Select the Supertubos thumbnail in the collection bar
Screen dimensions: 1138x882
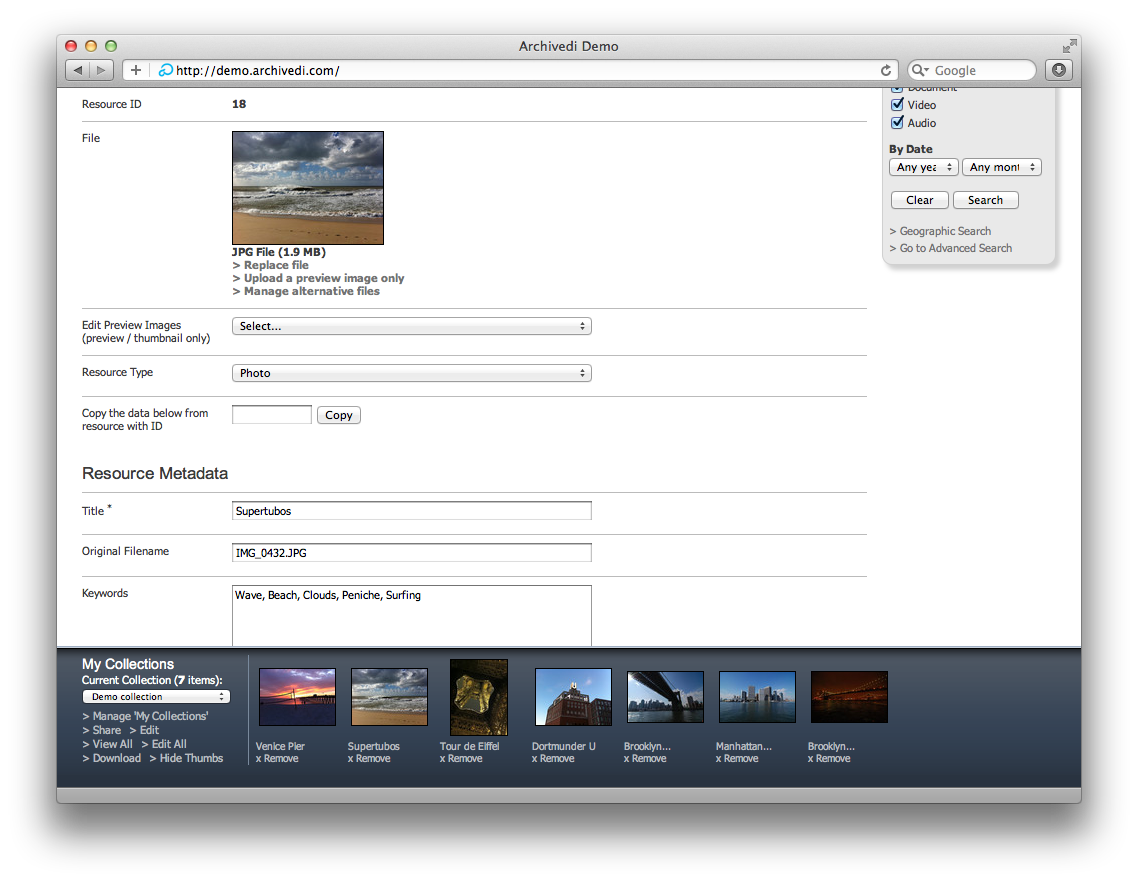(x=389, y=697)
